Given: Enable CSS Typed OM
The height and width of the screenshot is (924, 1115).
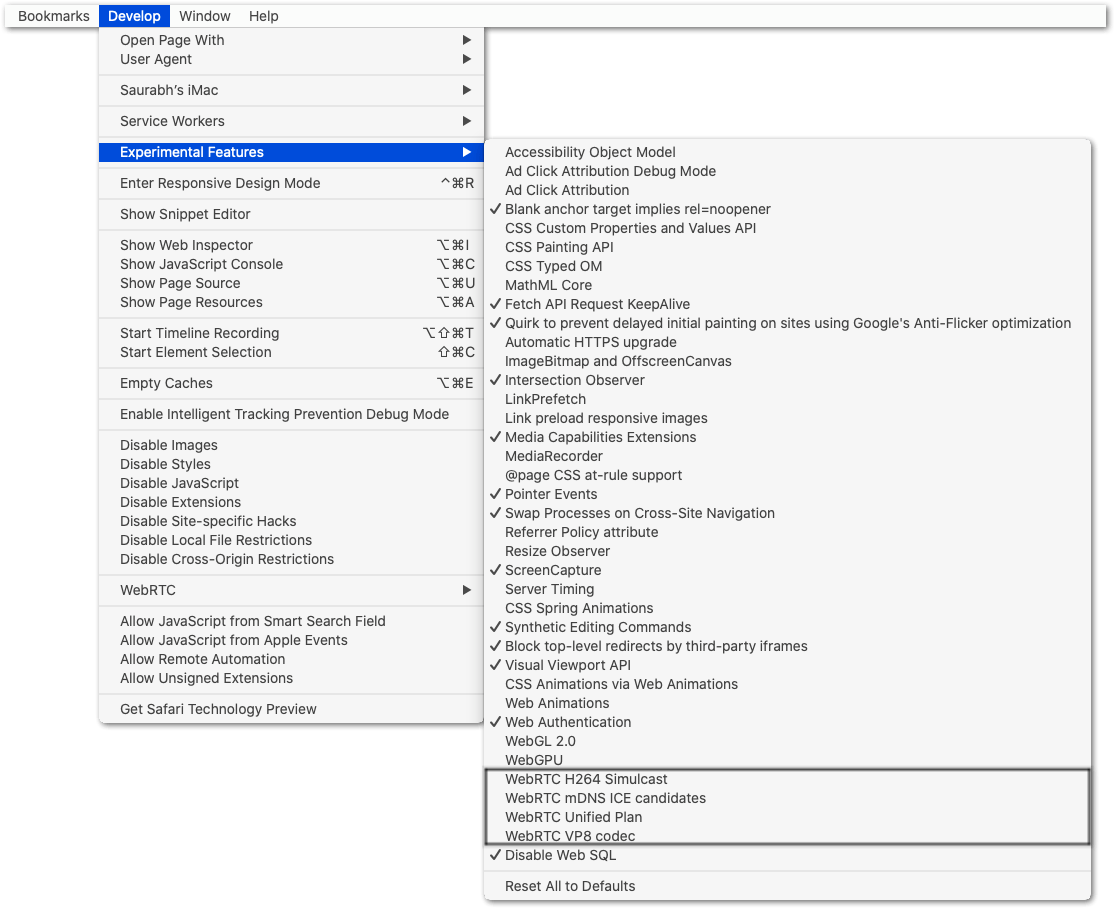Looking at the screenshot, I should tap(787, 267).
